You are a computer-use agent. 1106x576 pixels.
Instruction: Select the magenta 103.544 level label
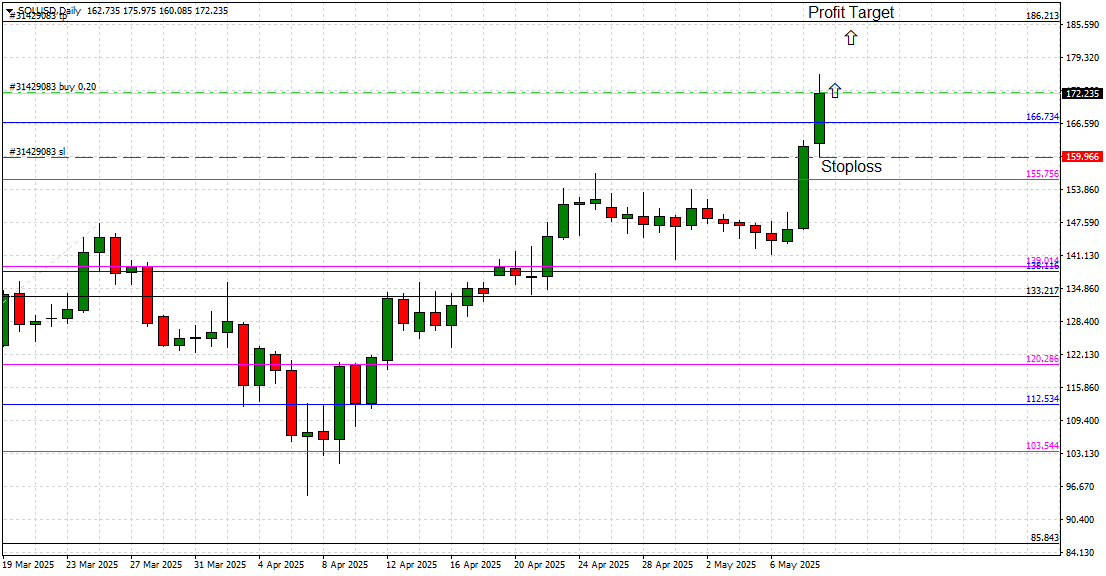click(1042, 445)
